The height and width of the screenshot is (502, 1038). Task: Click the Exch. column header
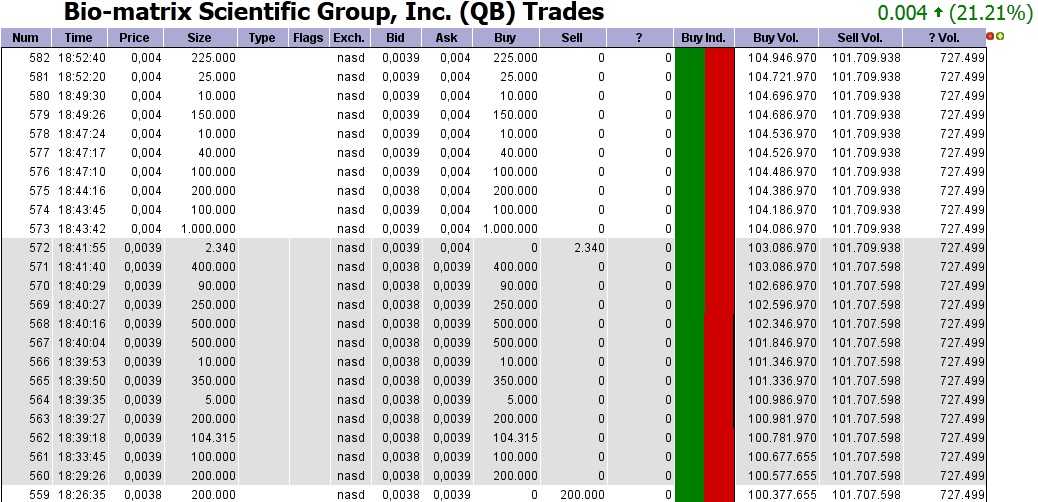click(349, 38)
